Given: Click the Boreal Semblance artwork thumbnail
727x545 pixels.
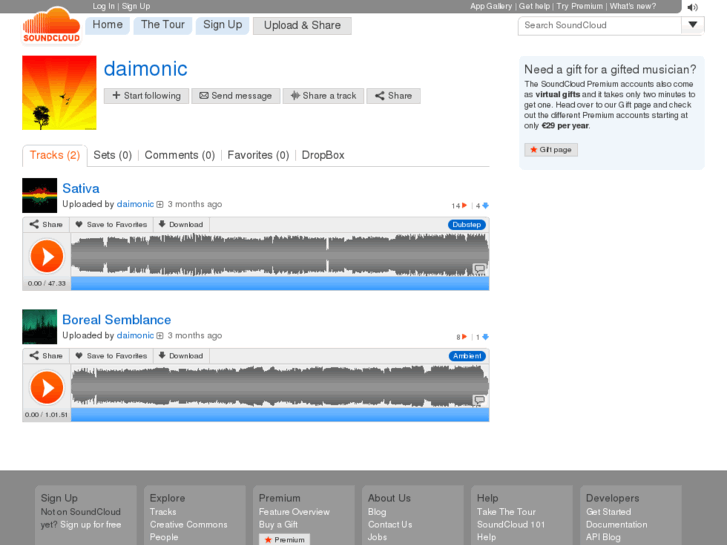Looking at the screenshot, I should click(x=39, y=327).
